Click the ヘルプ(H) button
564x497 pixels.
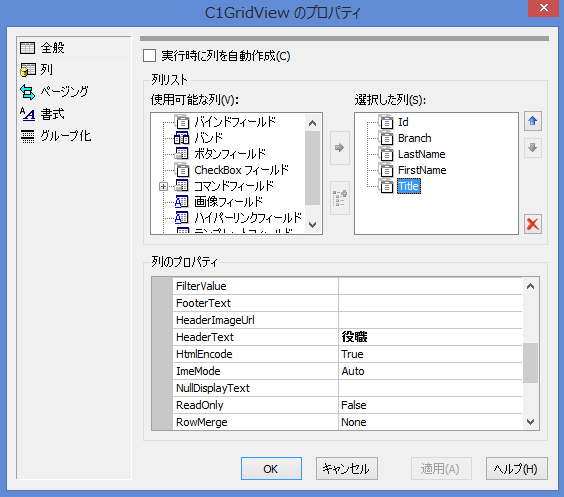point(517,469)
